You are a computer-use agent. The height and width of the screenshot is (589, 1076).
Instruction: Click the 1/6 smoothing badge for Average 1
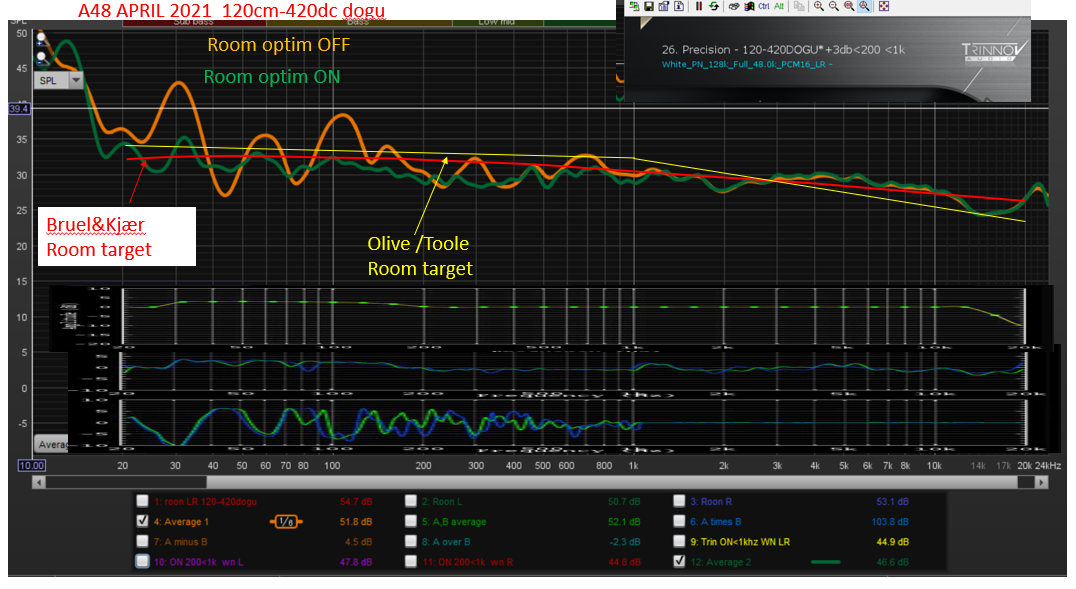(286, 522)
